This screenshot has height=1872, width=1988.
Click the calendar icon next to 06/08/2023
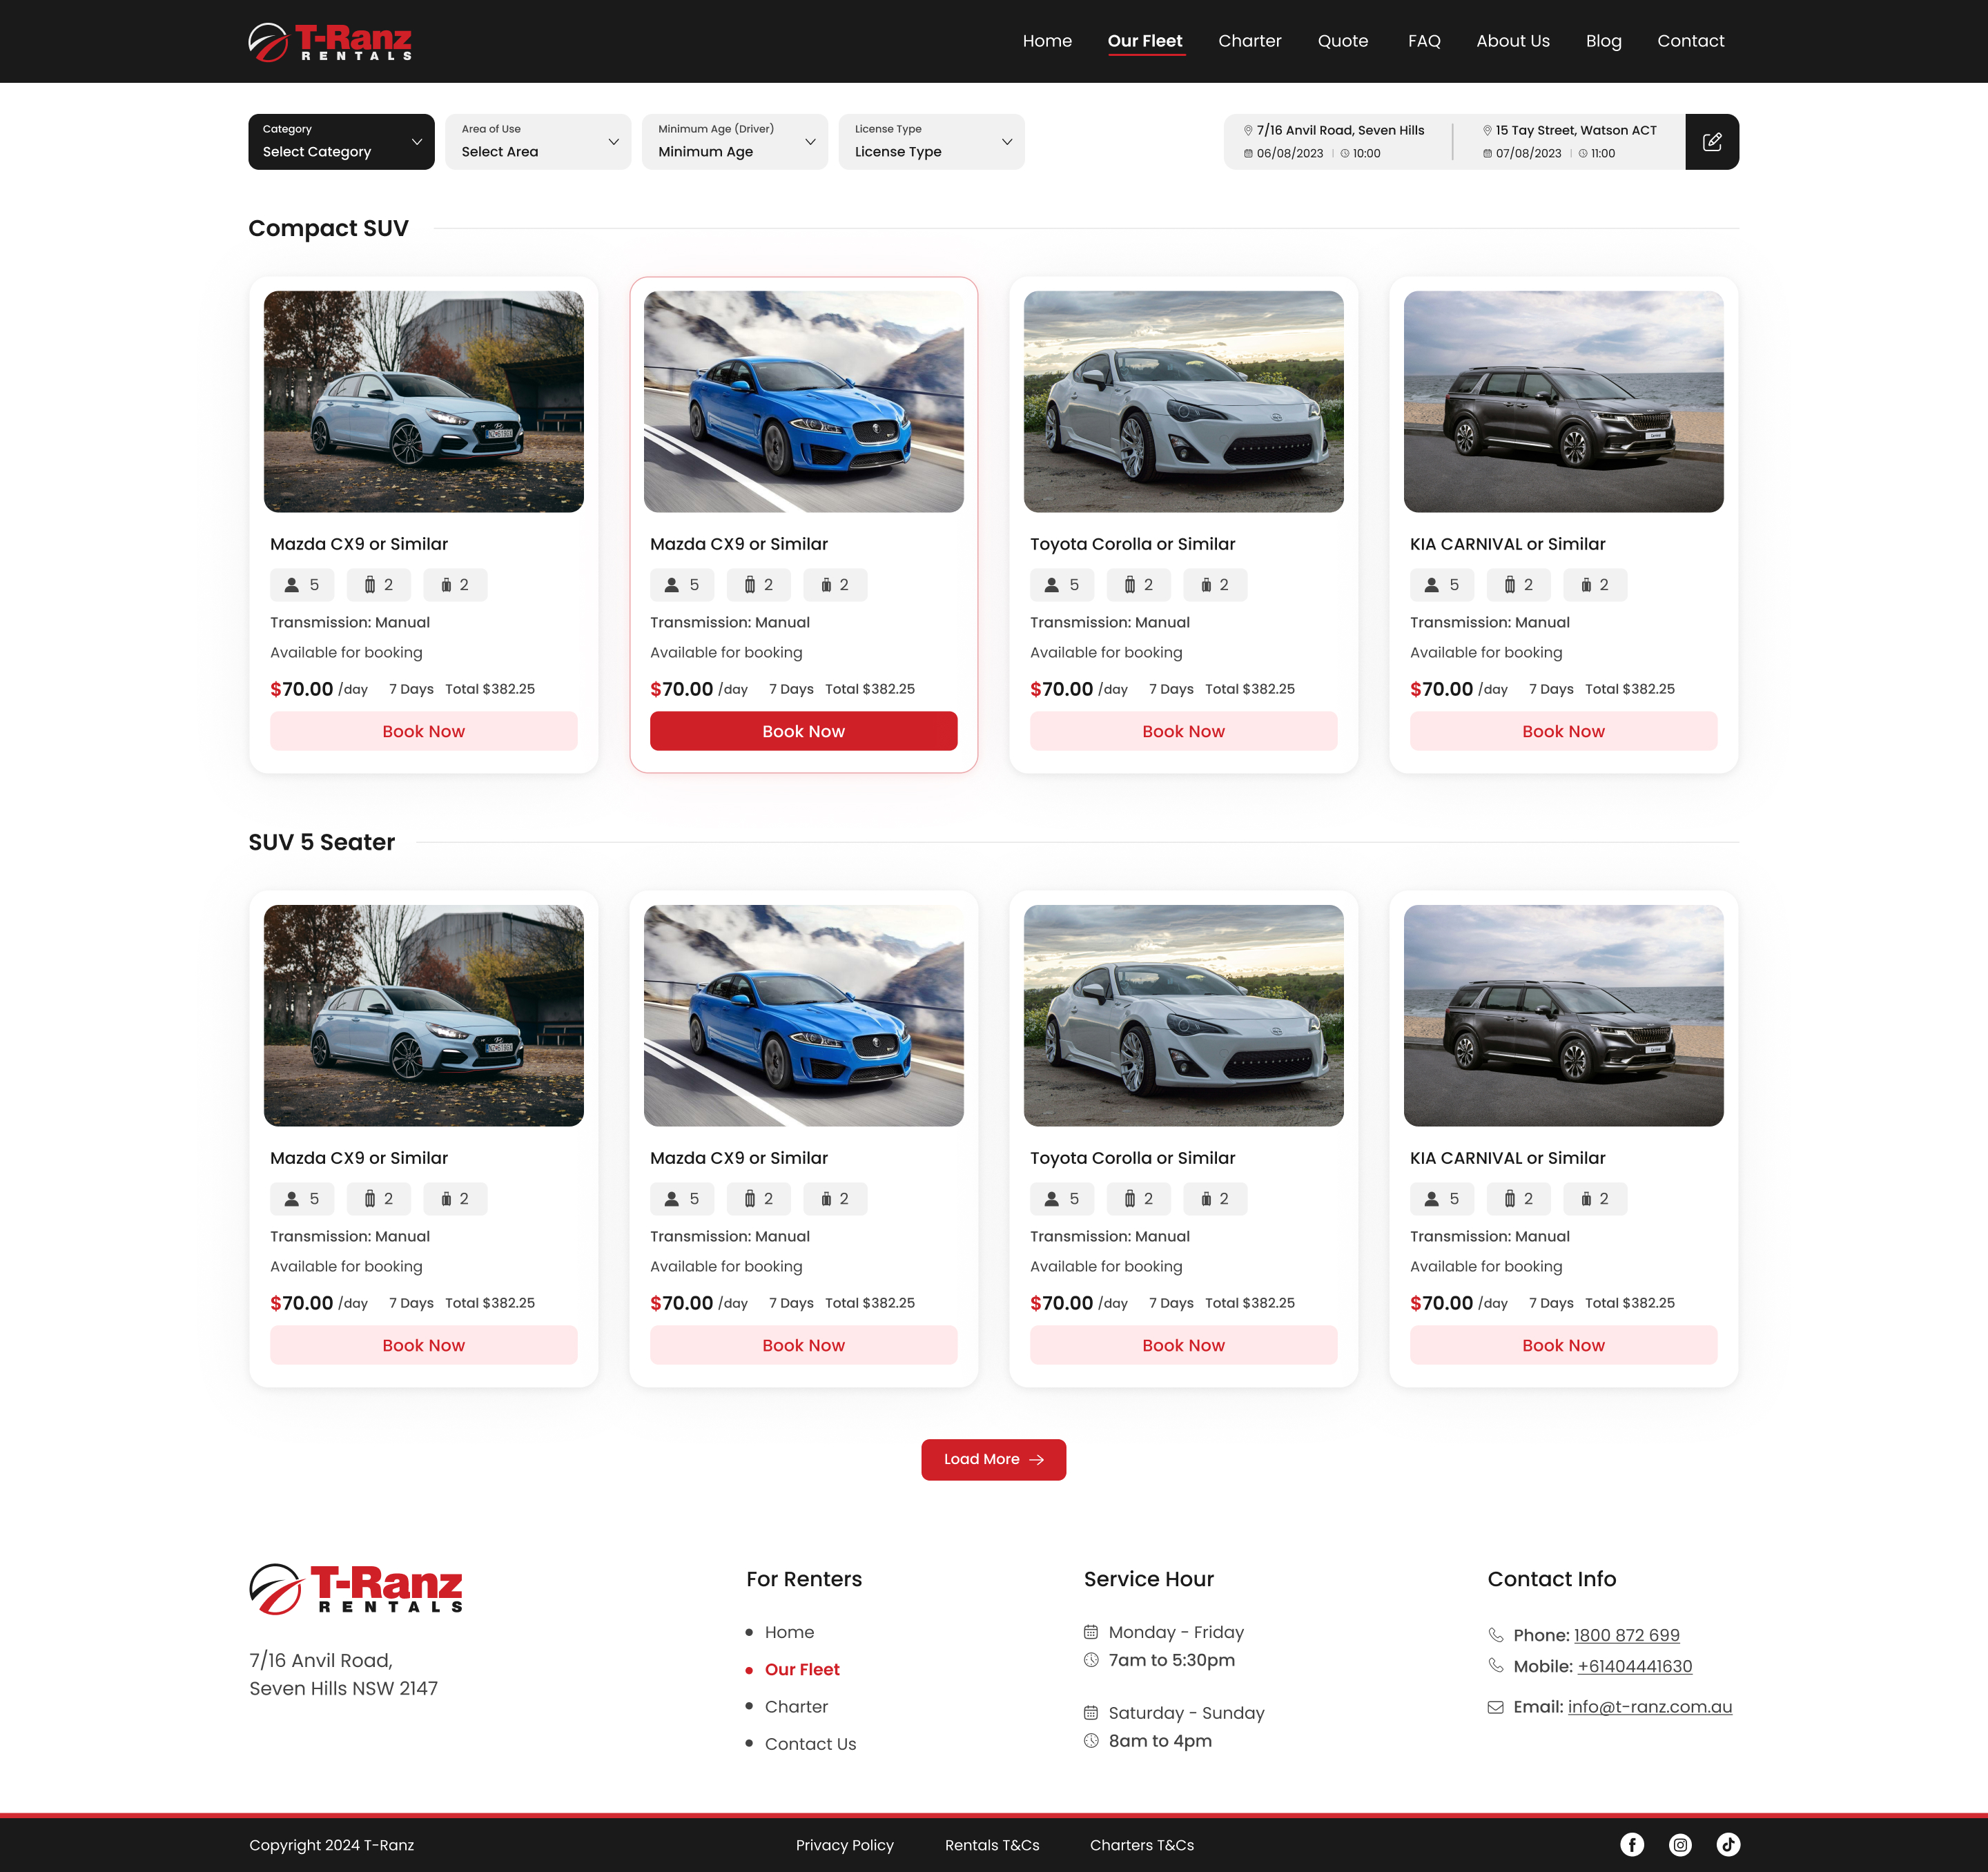click(1248, 153)
